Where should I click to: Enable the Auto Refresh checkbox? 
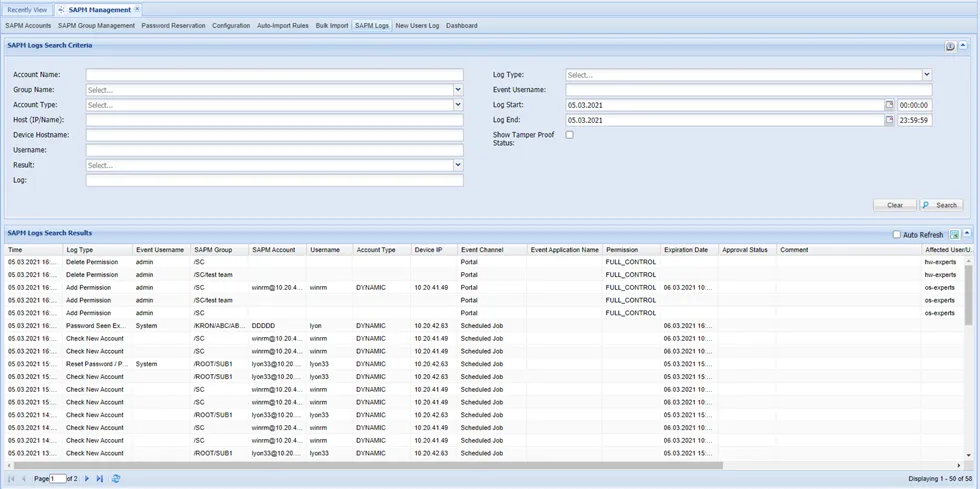pos(897,234)
